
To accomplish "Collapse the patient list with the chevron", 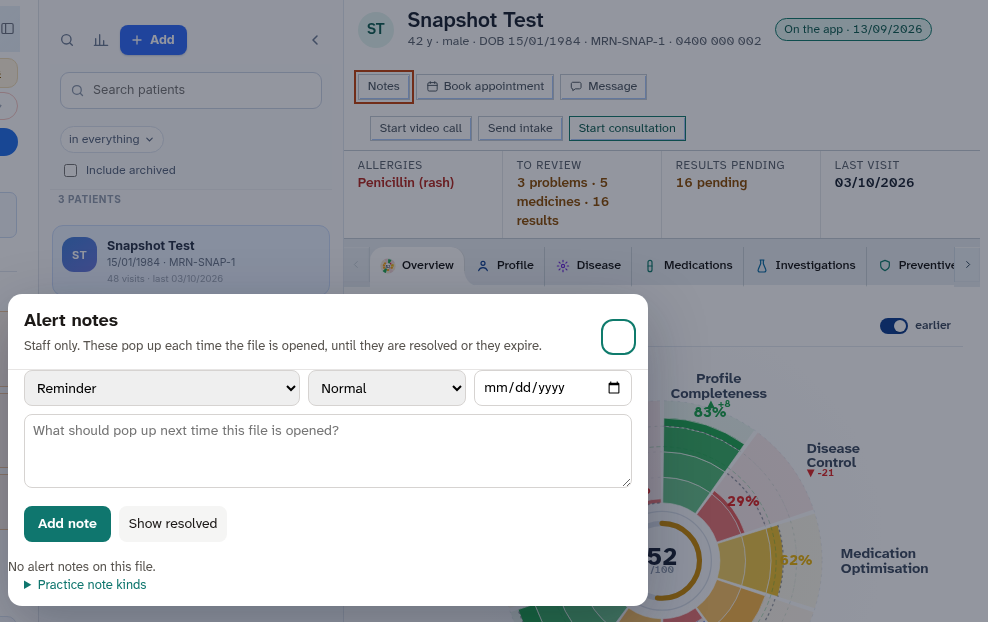I will click(x=315, y=40).
